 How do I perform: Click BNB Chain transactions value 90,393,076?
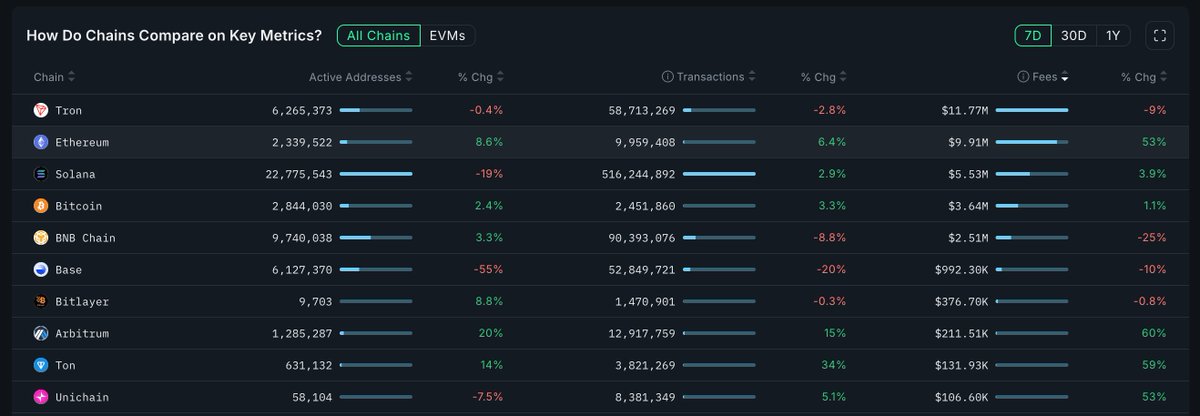click(641, 238)
